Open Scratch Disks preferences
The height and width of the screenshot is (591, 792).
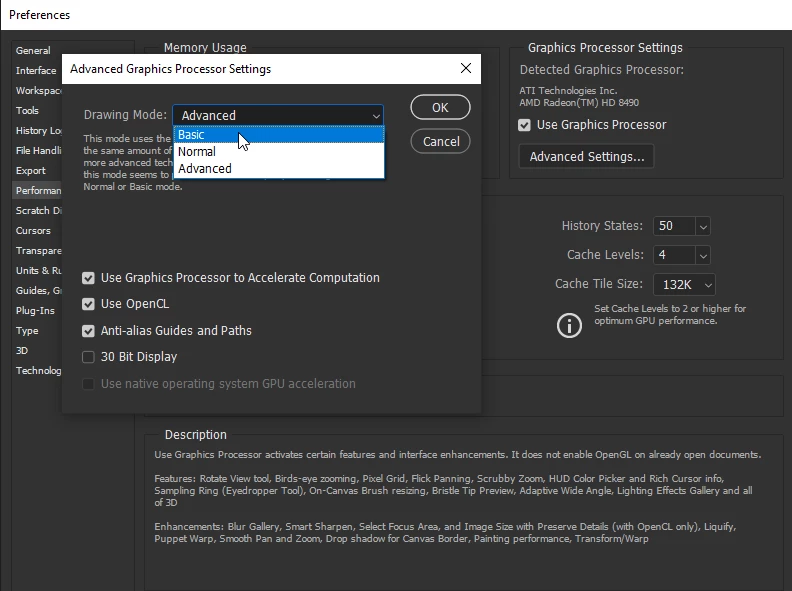pos(38,211)
